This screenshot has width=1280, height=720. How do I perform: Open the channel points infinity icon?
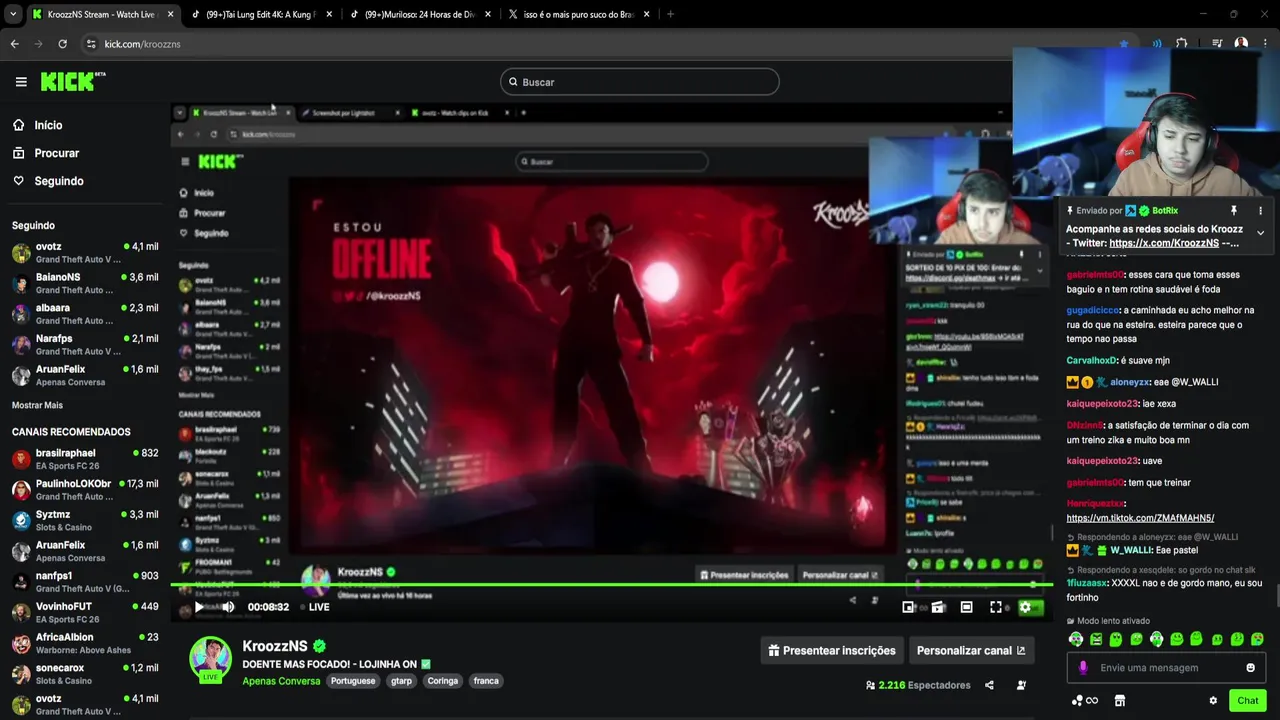point(1085,701)
